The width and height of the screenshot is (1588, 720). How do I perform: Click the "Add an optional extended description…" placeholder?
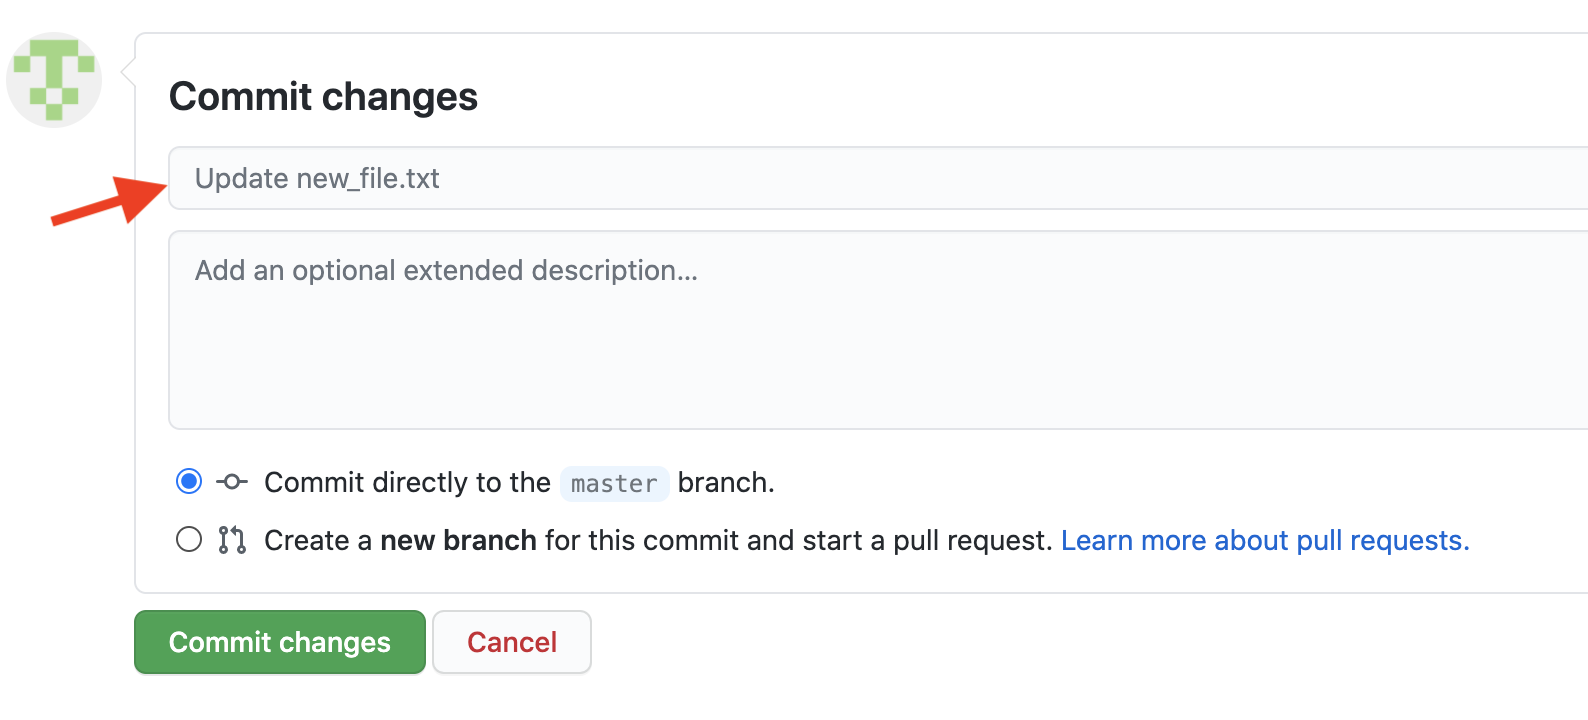pos(446,270)
